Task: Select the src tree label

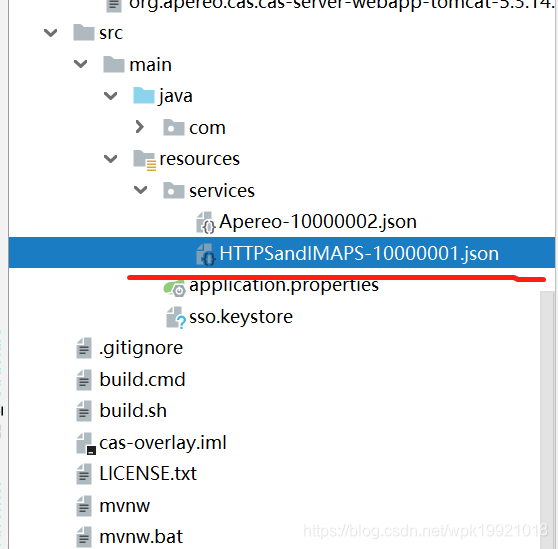Action: tap(111, 33)
